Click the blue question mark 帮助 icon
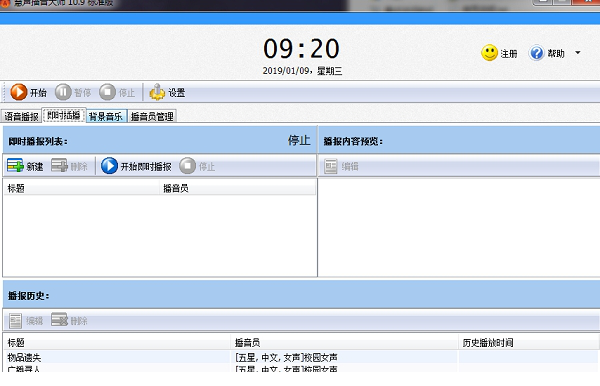 coord(536,53)
